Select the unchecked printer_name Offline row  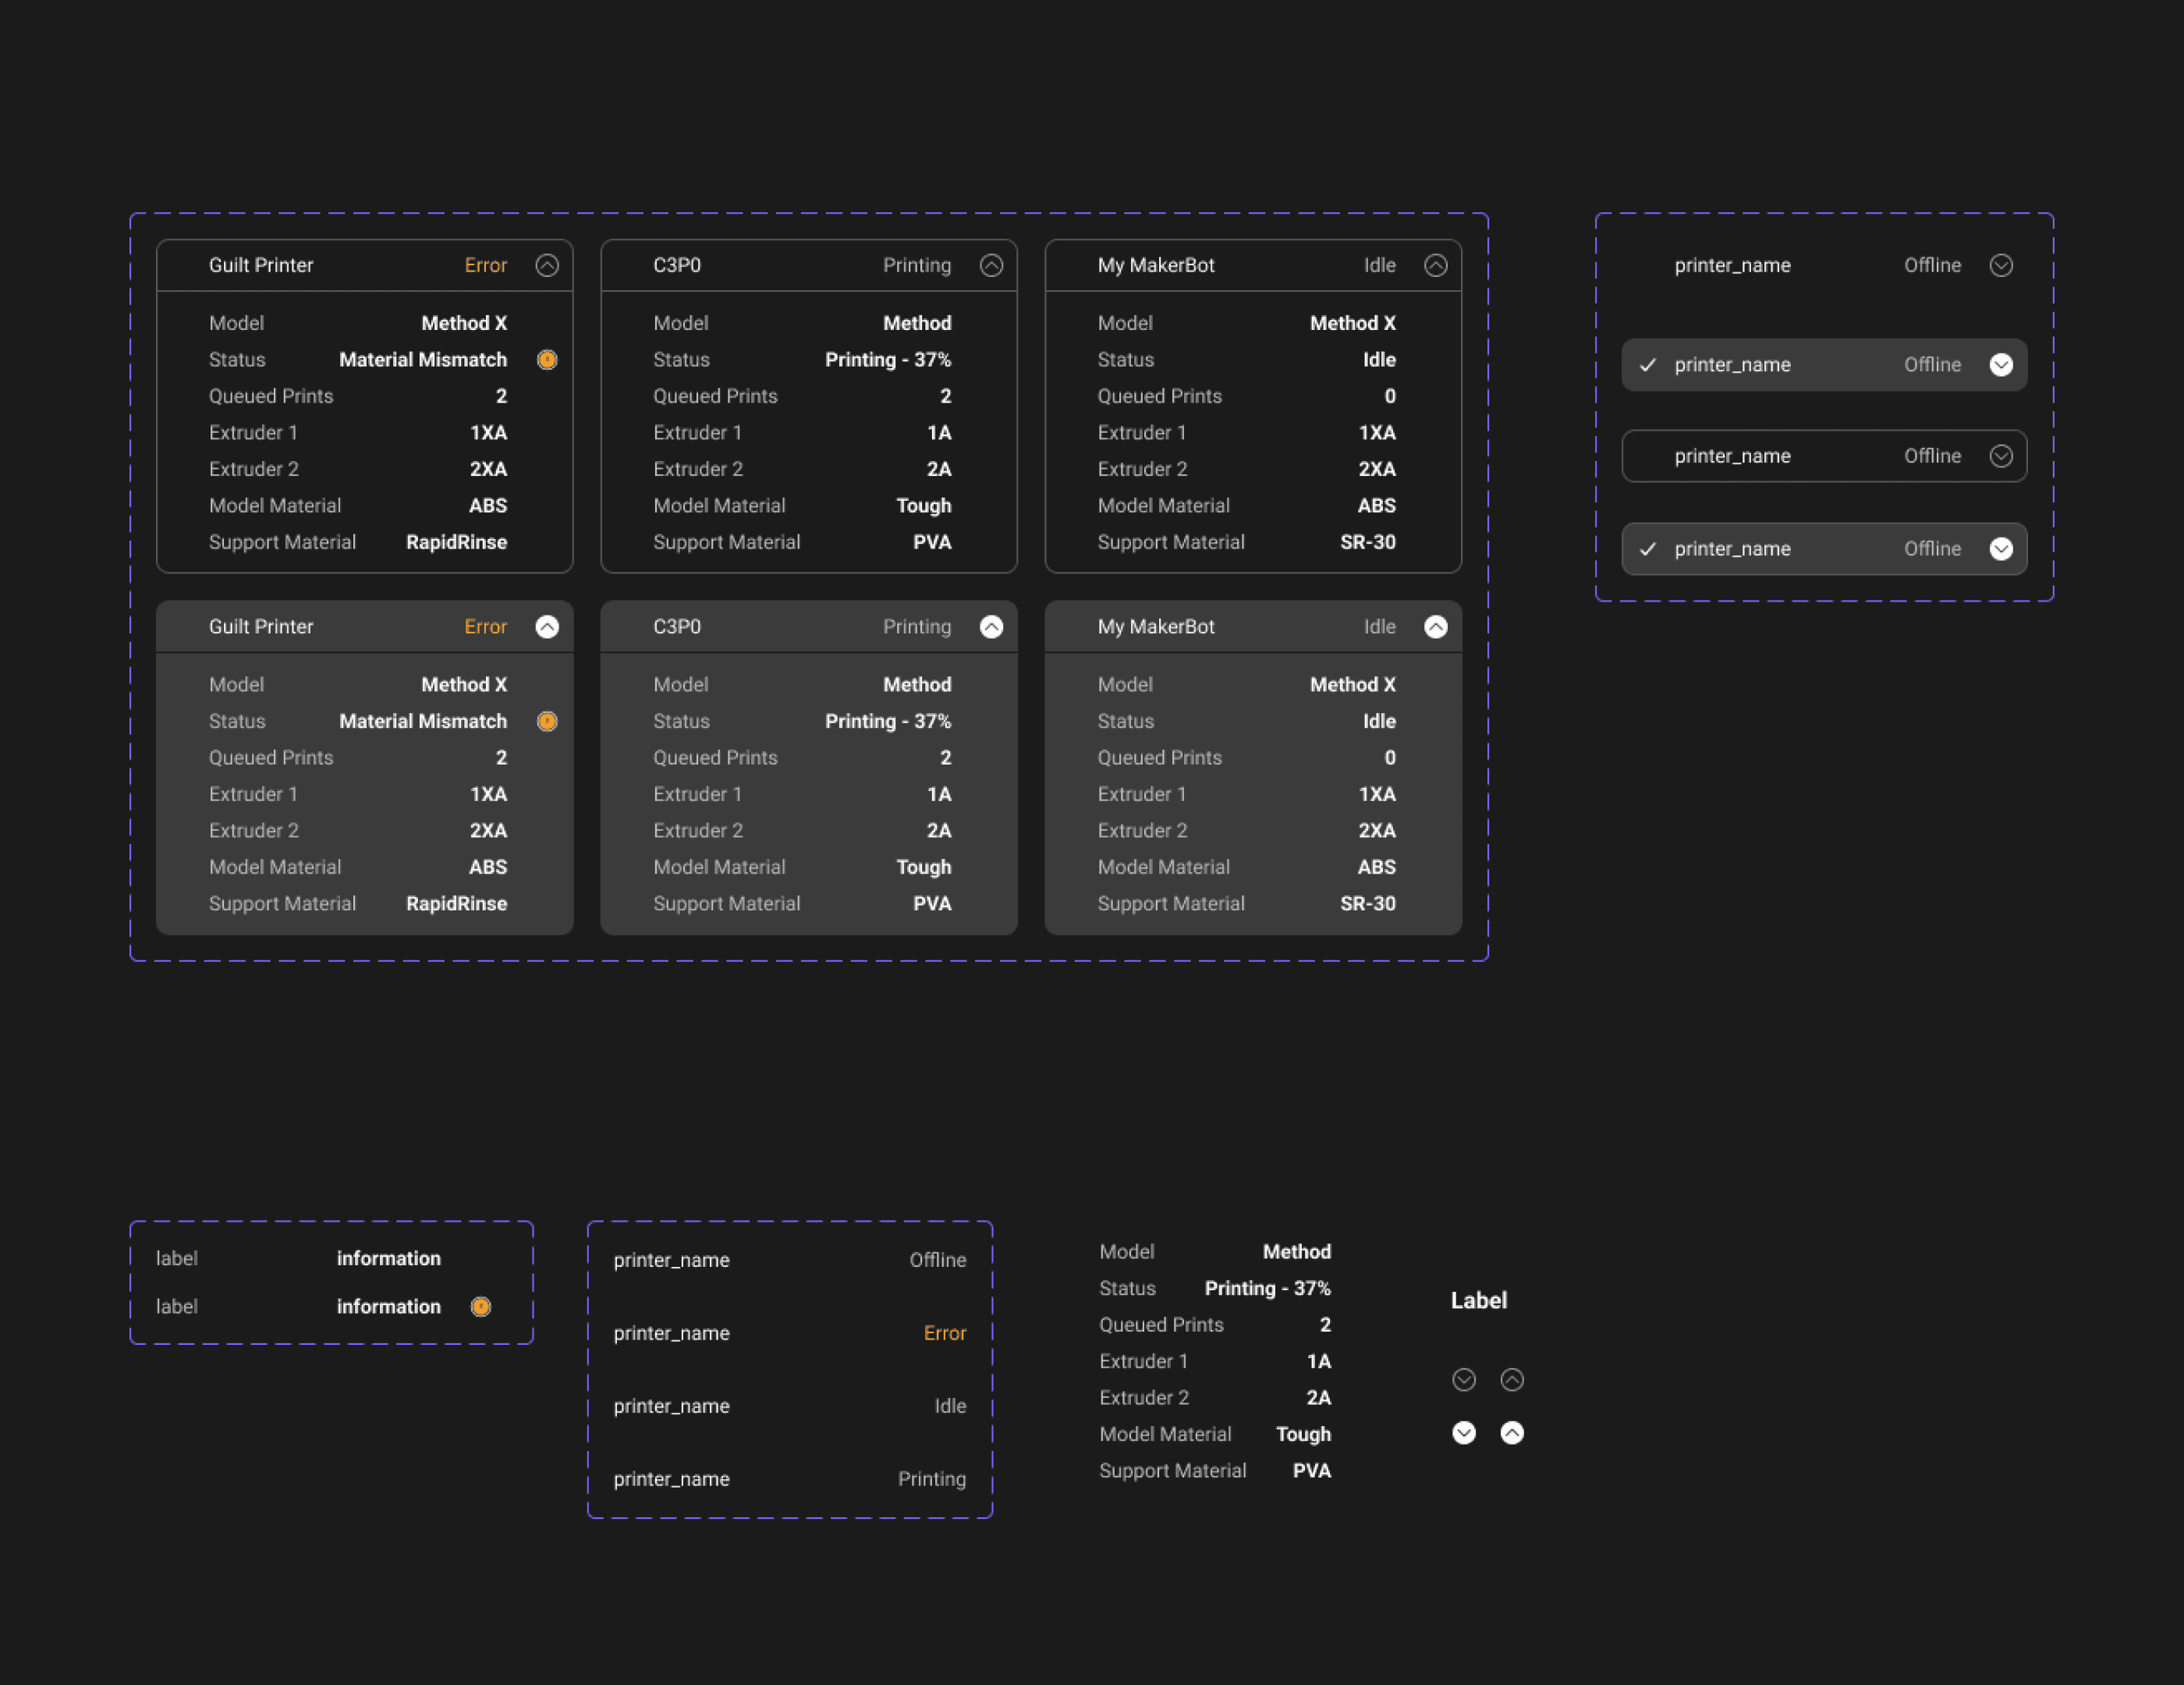pyautogui.click(x=1824, y=456)
